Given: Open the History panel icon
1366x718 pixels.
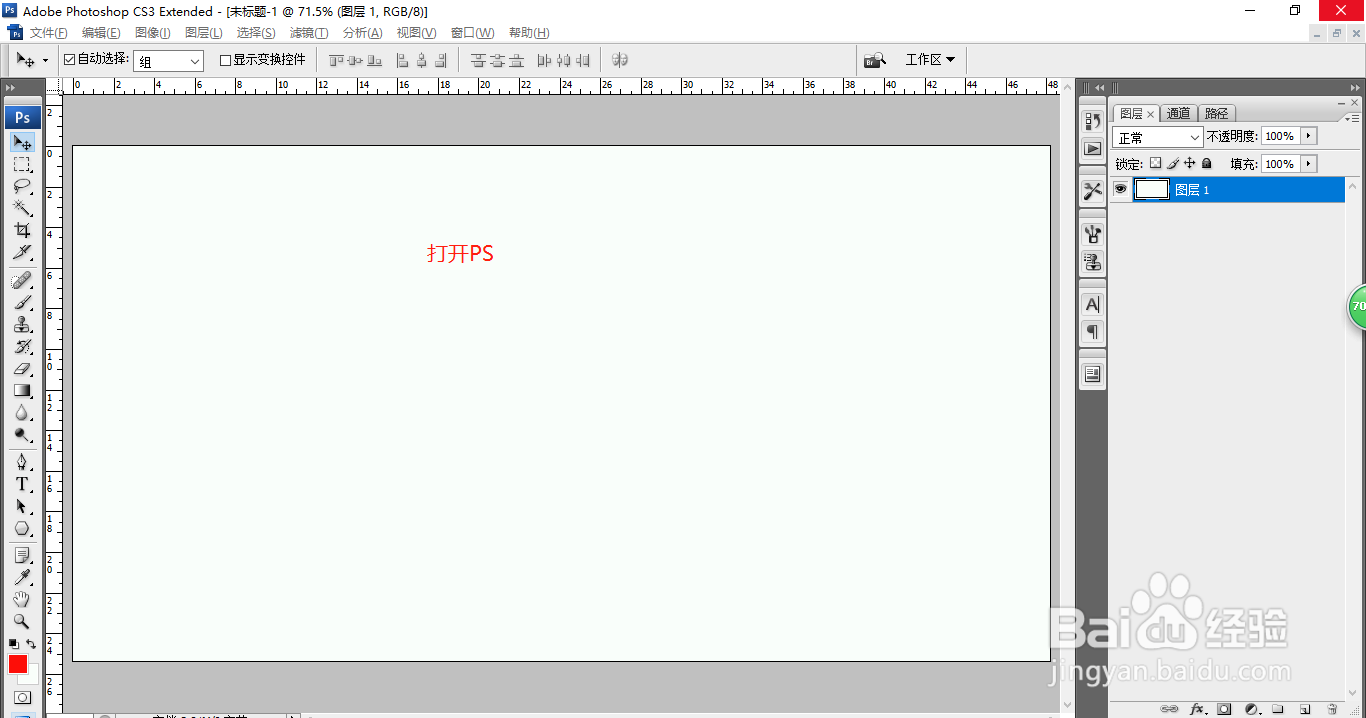Looking at the screenshot, I should (x=1093, y=121).
